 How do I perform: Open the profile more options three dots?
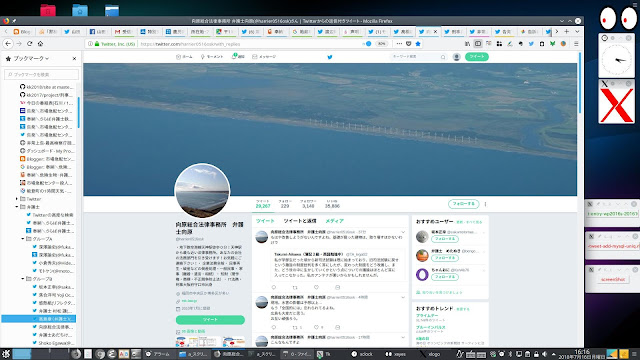click(485, 204)
